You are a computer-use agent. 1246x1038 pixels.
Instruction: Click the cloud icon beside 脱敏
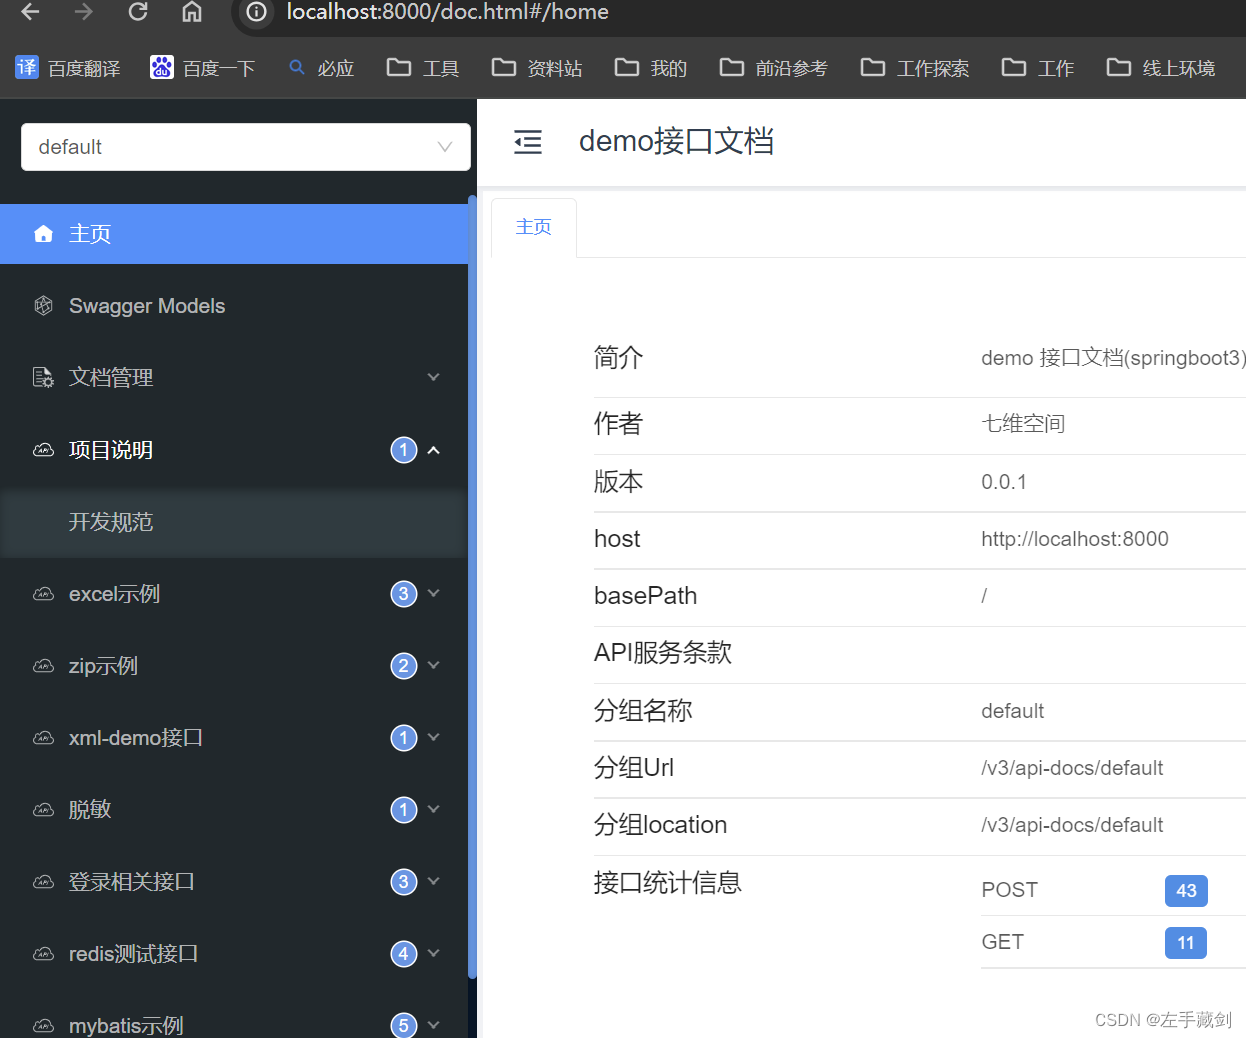click(x=43, y=809)
